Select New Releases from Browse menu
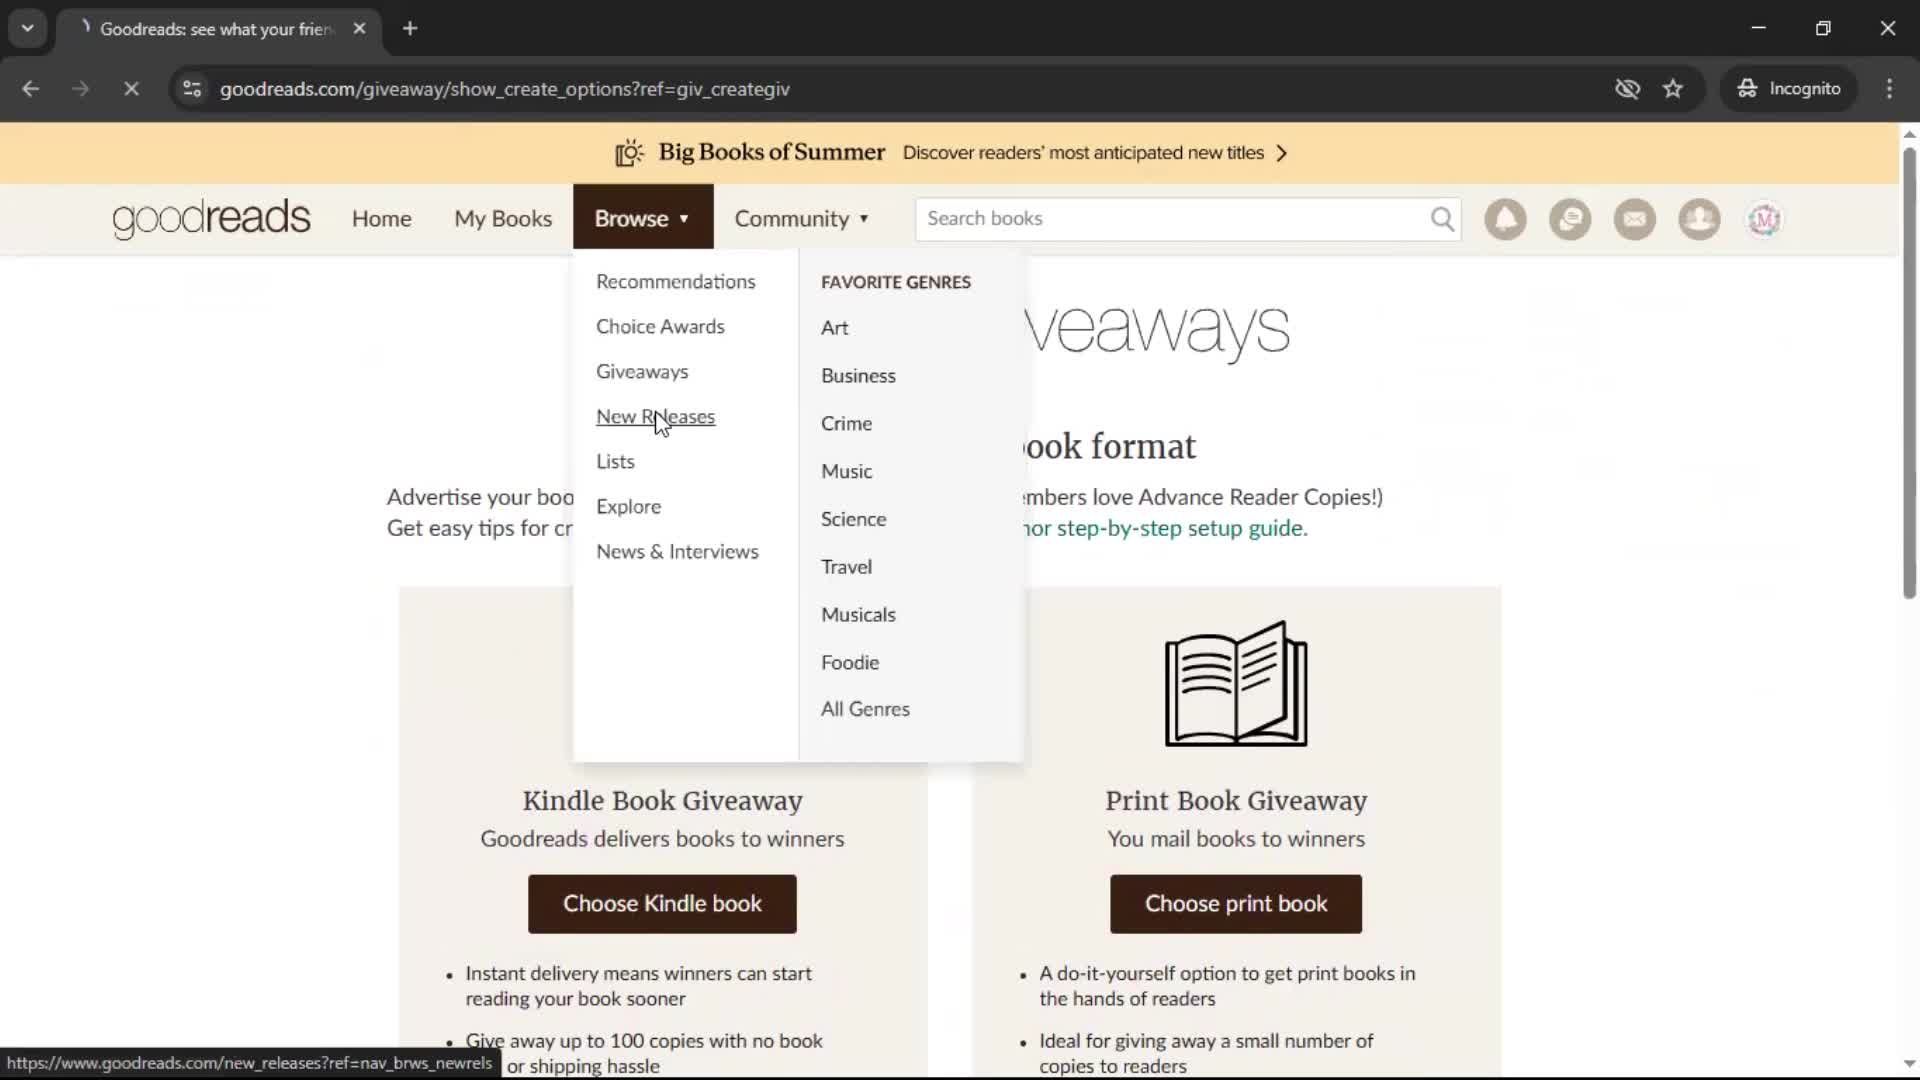Screen dimensions: 1920x1080 click(x=655, y=417)
